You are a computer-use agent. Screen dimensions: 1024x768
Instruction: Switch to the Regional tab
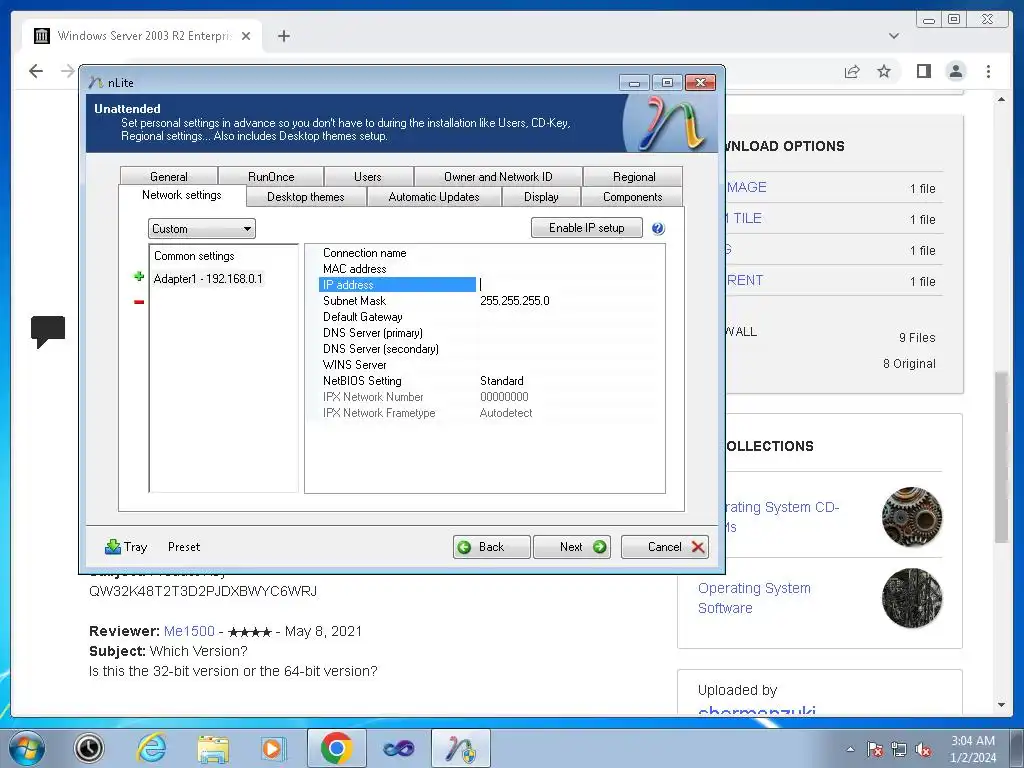tap(633, 176)
